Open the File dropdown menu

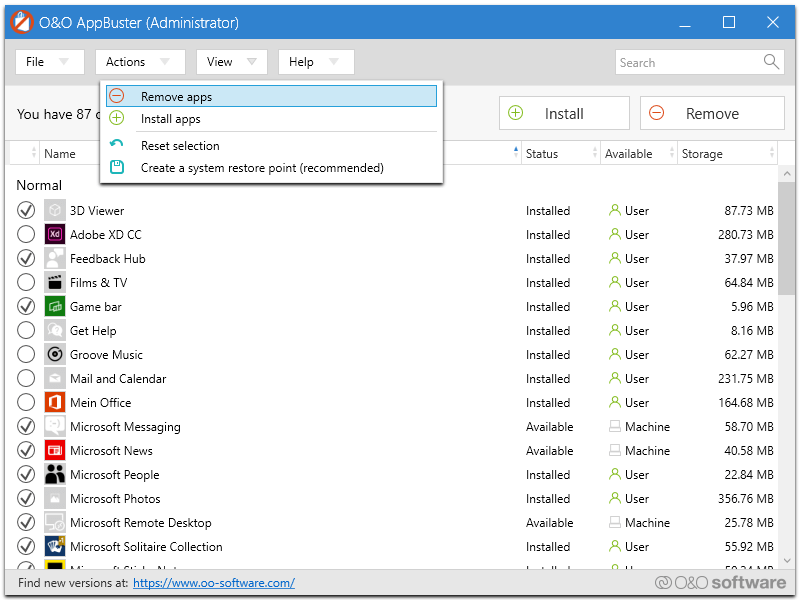48,62
